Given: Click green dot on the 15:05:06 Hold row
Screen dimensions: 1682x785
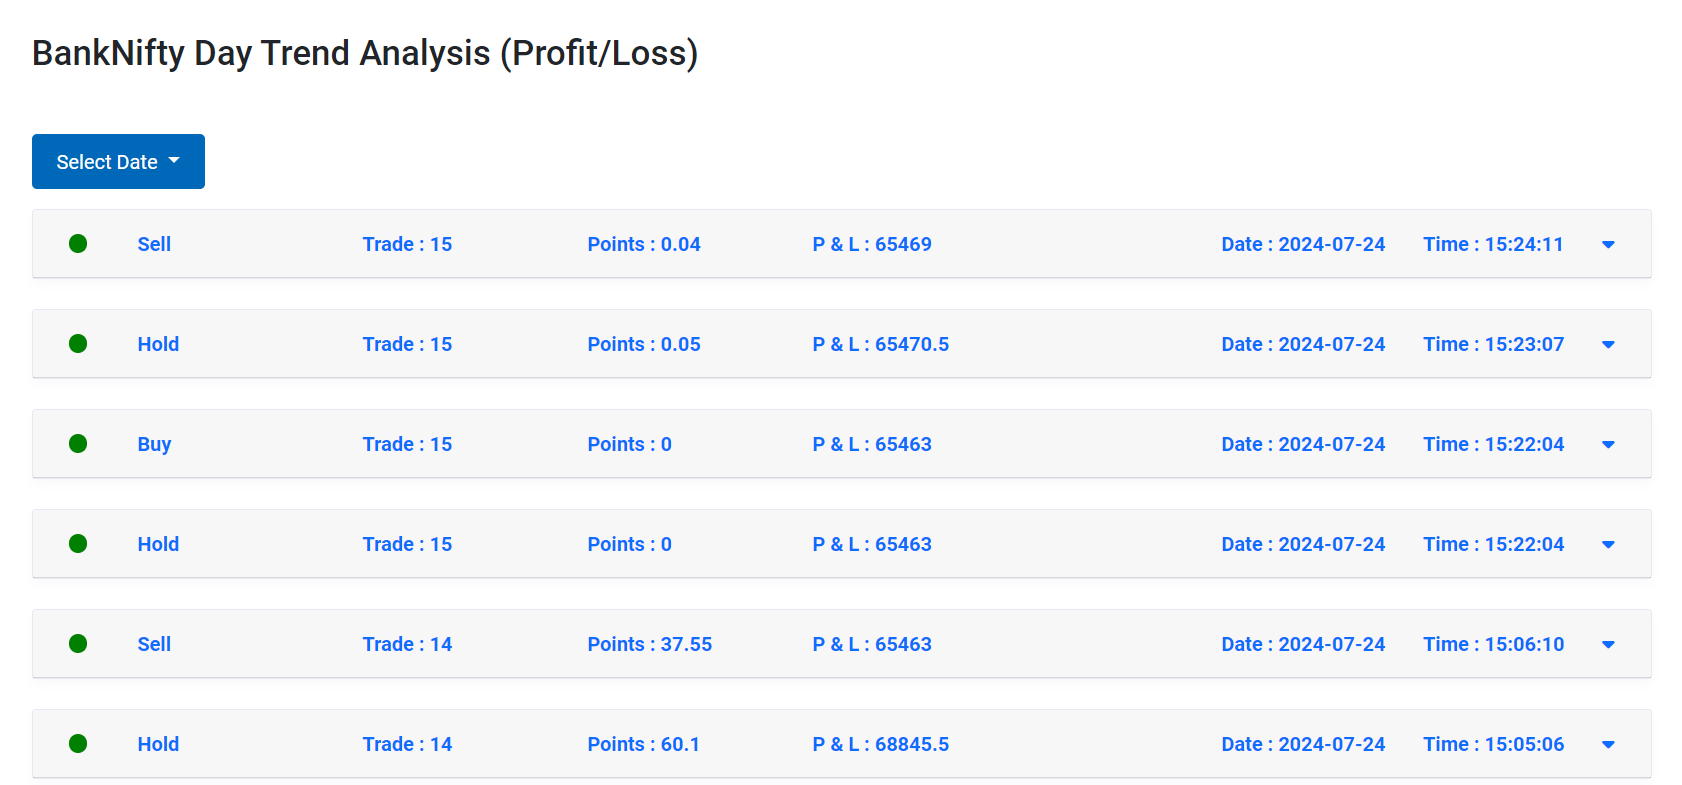Looking at the screenshot, I should pyautogui.click(x=78, y=743).
